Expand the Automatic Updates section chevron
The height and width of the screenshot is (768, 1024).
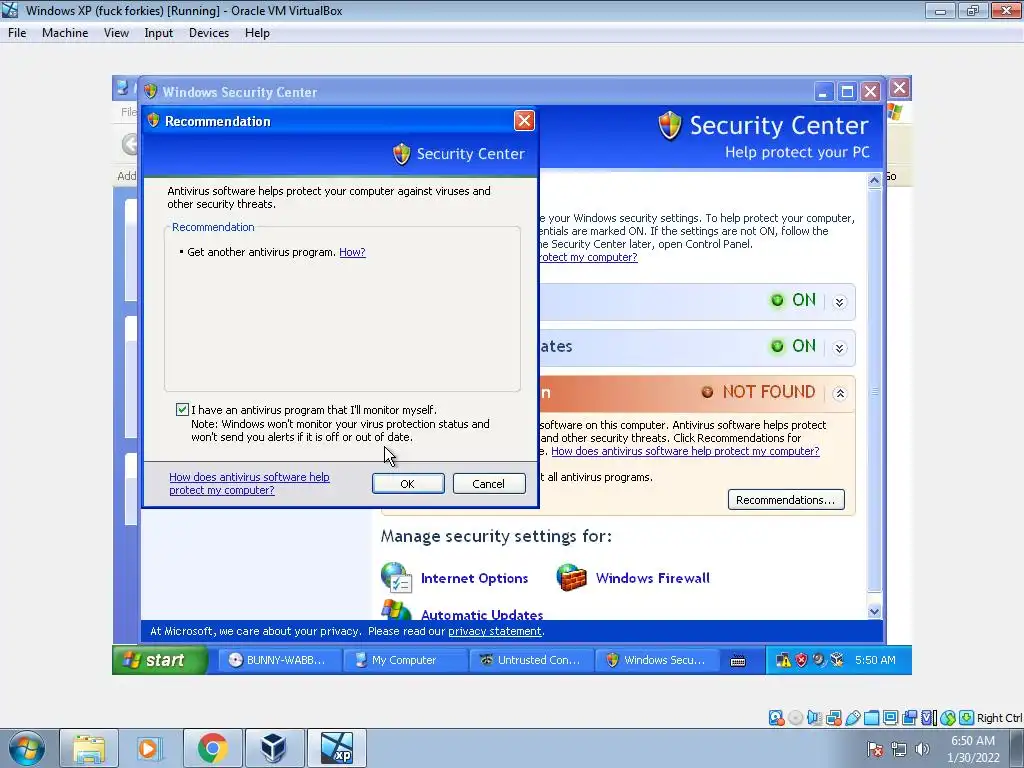pos(840,347)
